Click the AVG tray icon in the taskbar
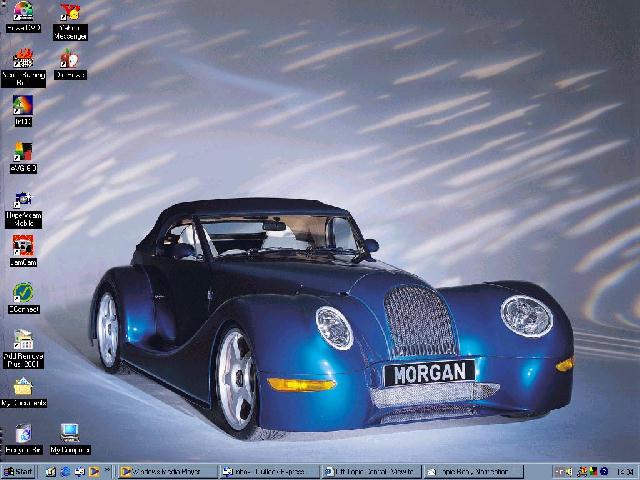640x480 pixels. click(x=593, y=472)
